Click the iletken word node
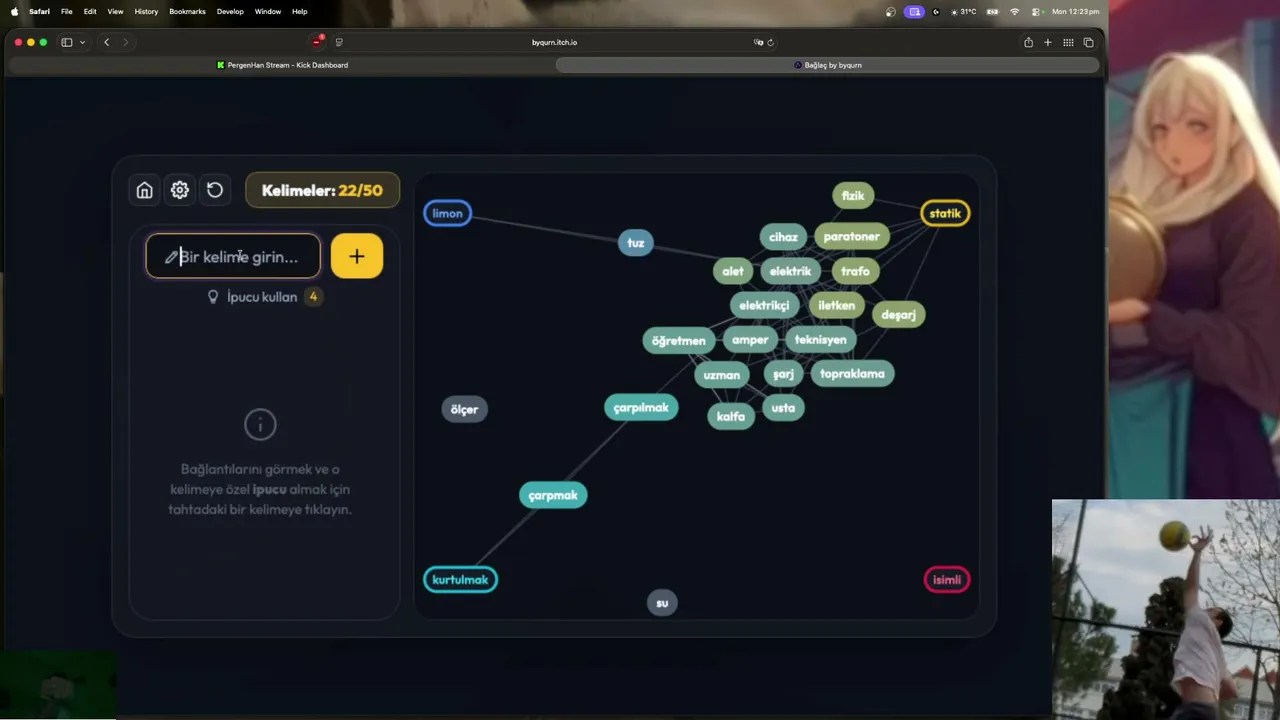Screen dimensions: 1280x720 [836, 305]
